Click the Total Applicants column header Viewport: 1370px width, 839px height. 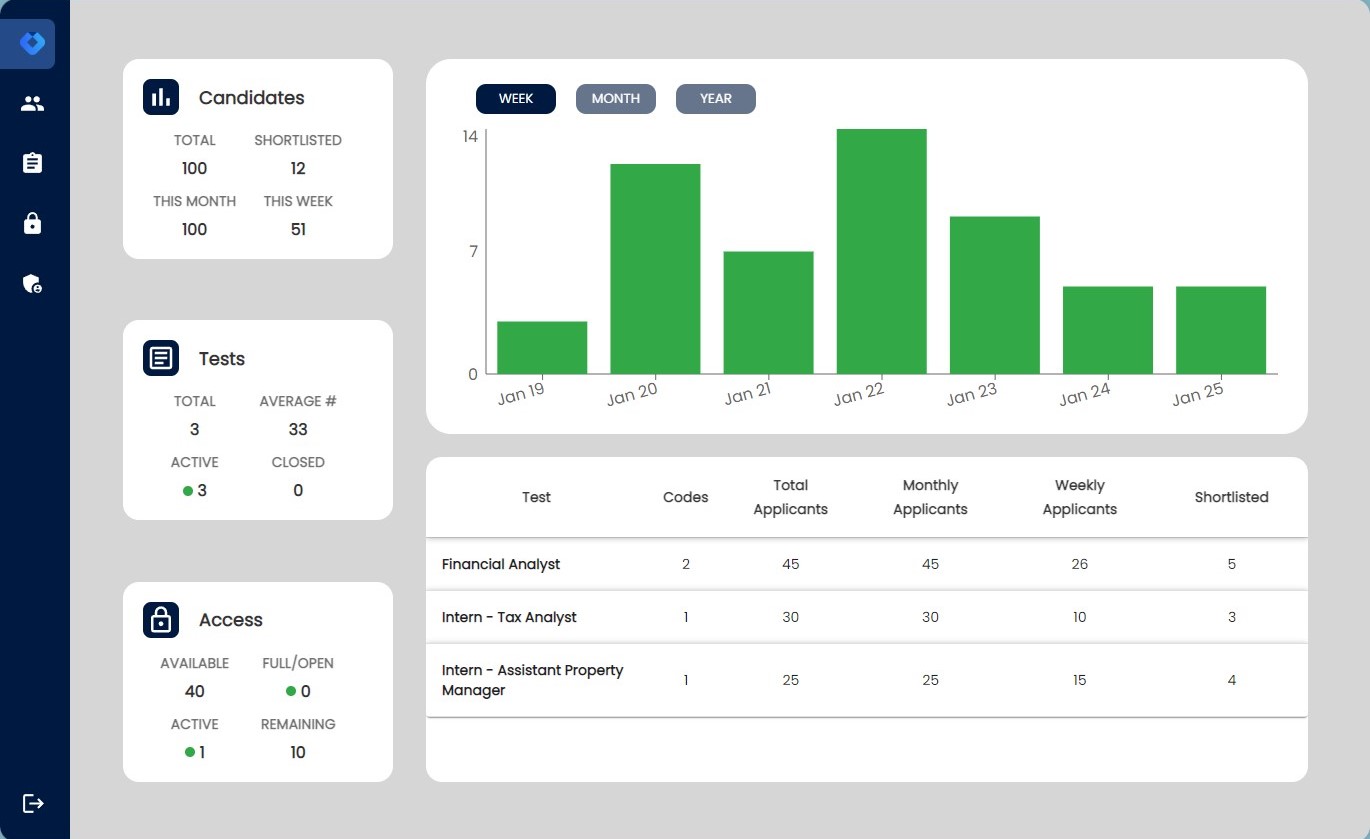tap(790, 497)
